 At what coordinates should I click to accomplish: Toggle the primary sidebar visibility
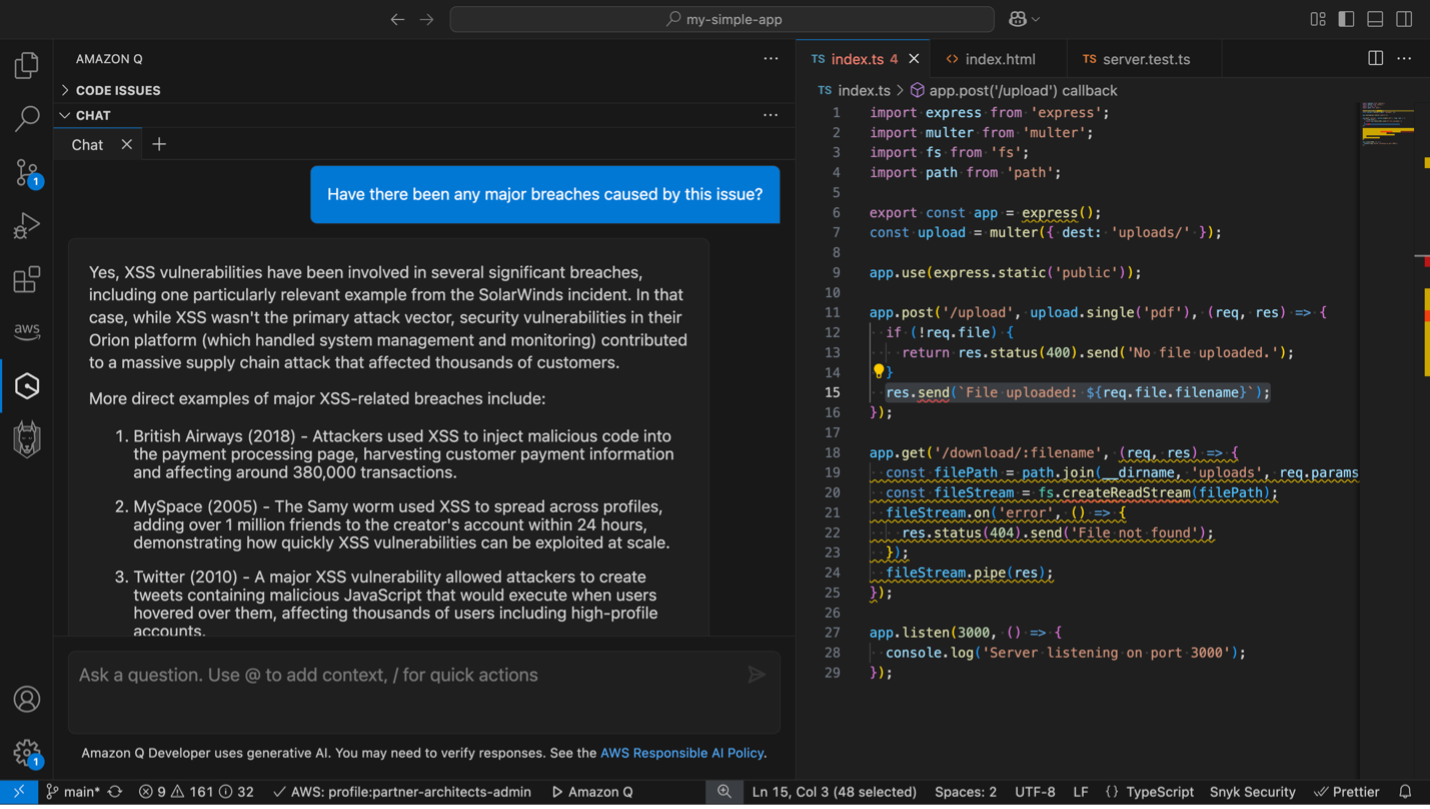(x=1346, y=18)
